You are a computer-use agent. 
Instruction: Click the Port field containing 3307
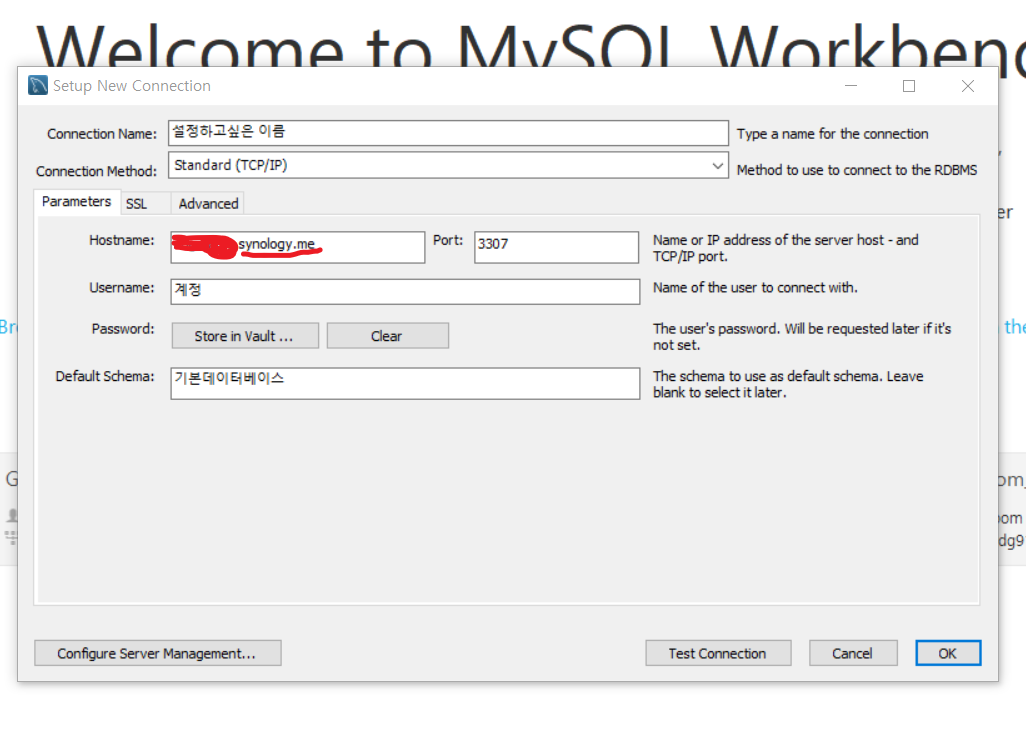coord(556,247)
